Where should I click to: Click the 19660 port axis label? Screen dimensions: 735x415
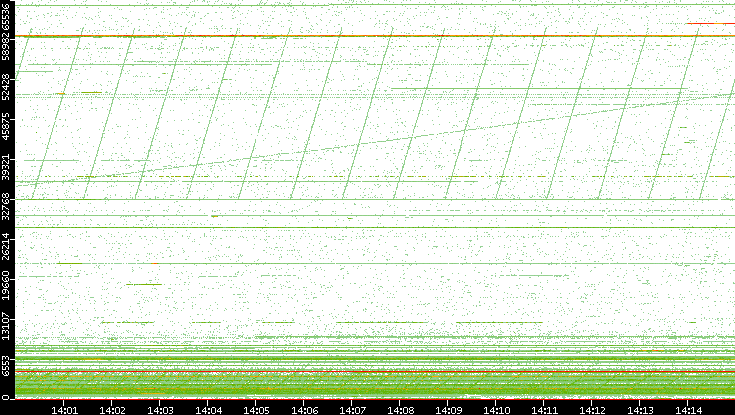[x=6, y=287]
